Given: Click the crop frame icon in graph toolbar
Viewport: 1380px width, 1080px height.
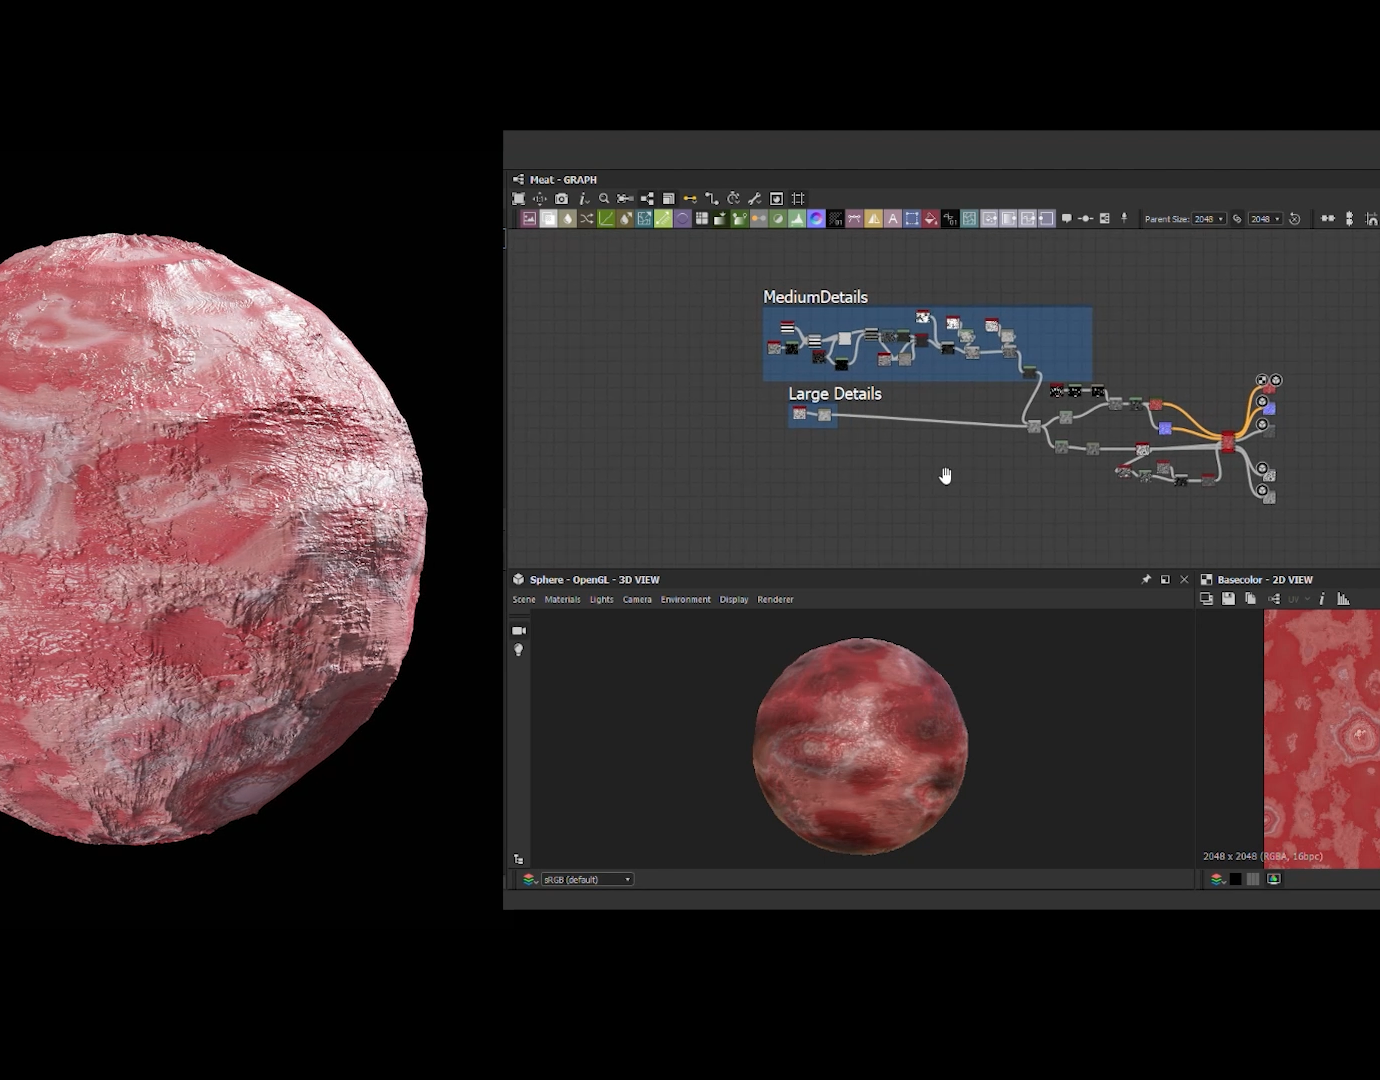Looking at the screenshot, I should coord(798,199).
